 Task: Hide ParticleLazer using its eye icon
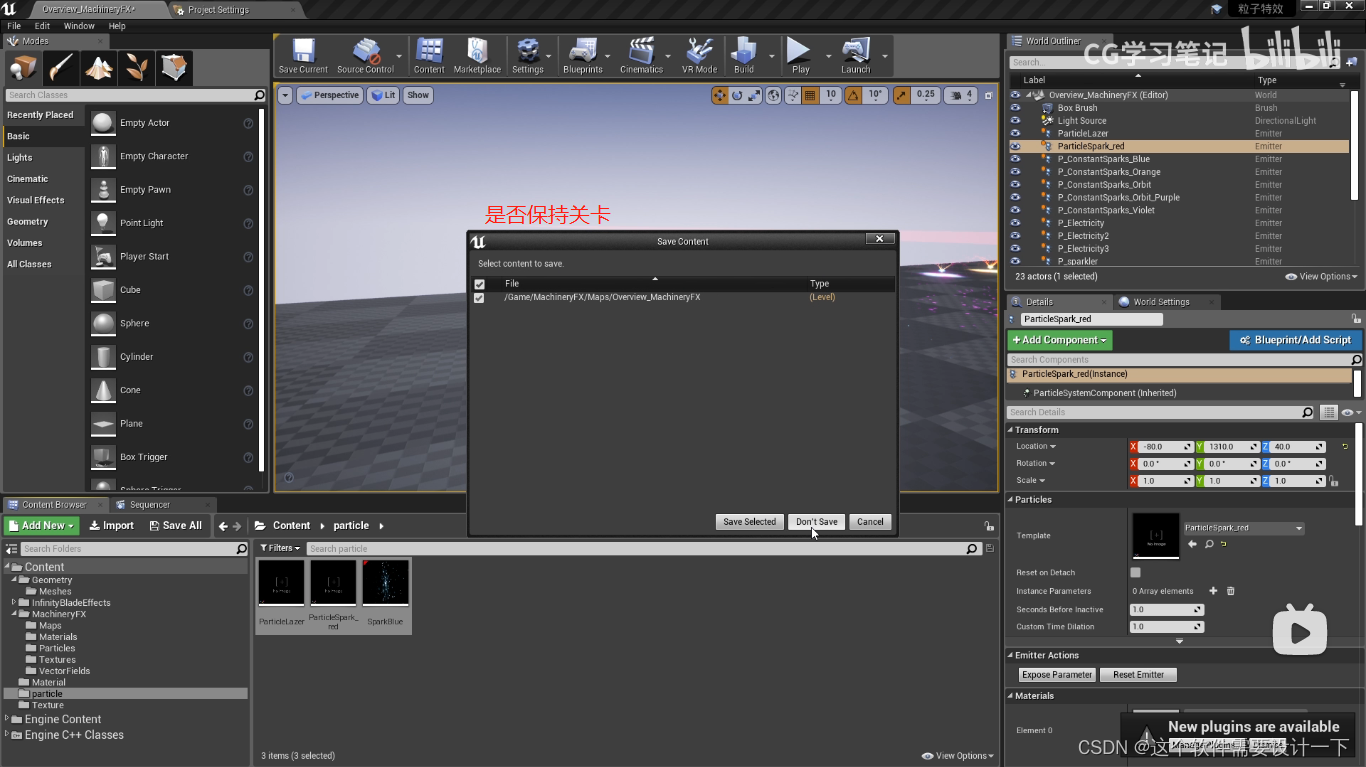pyautogui.click(x=1016, y=133)
